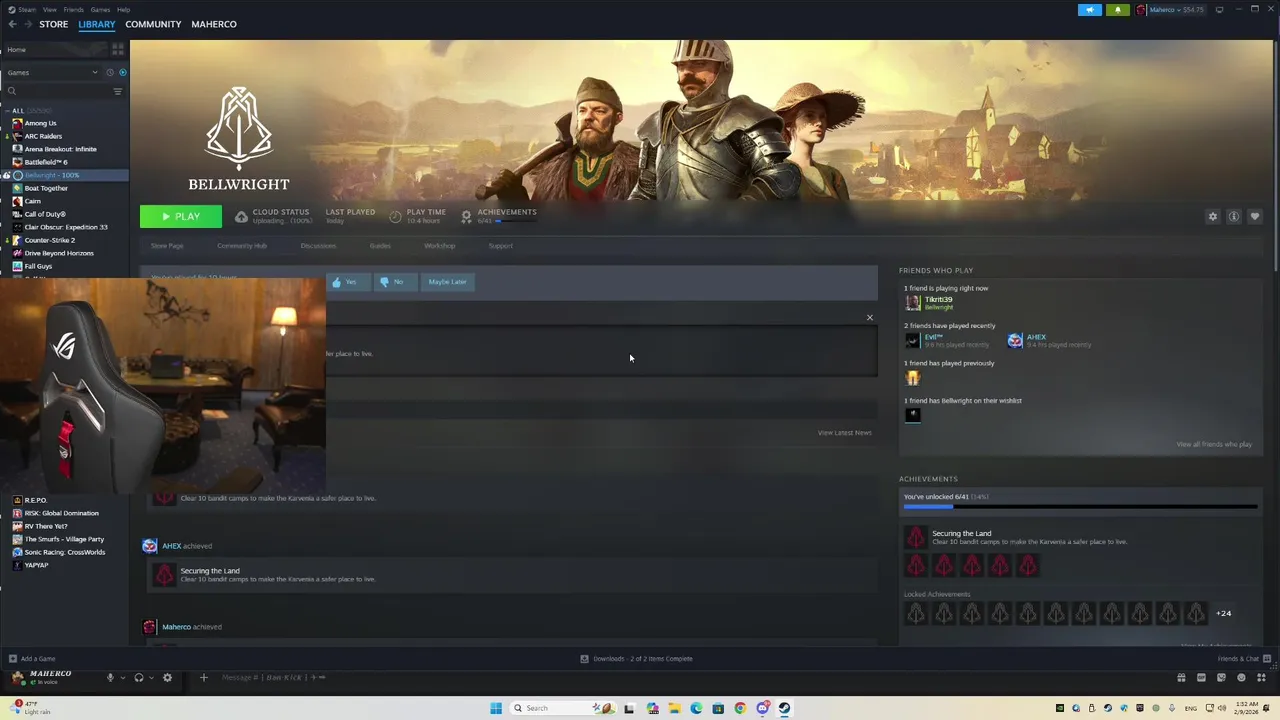The image size is (1280, 720).
Task: Click View Latest News link
Action: click(x=844, y=433)
